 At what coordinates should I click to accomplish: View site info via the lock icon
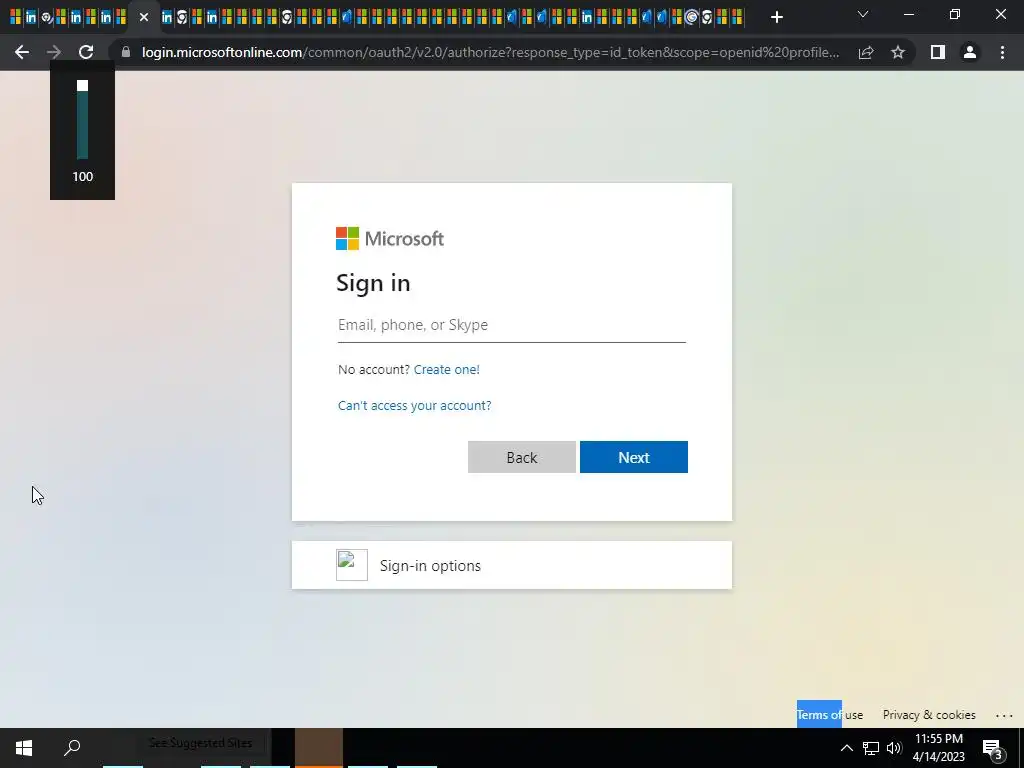126,52
